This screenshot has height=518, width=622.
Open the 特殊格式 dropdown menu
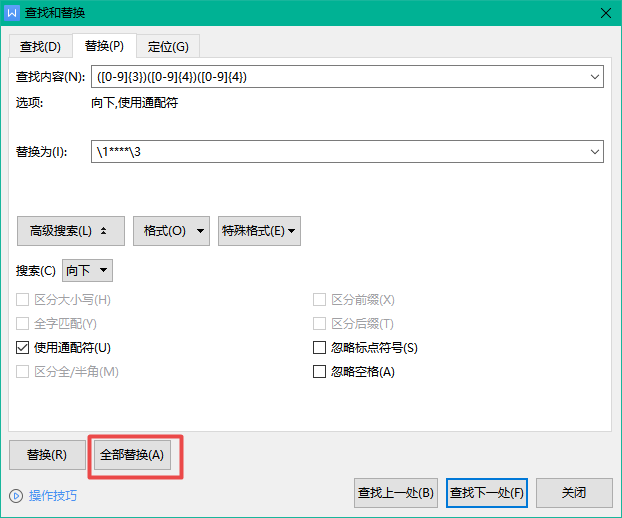pyautogui.click(x=259, y=230)
